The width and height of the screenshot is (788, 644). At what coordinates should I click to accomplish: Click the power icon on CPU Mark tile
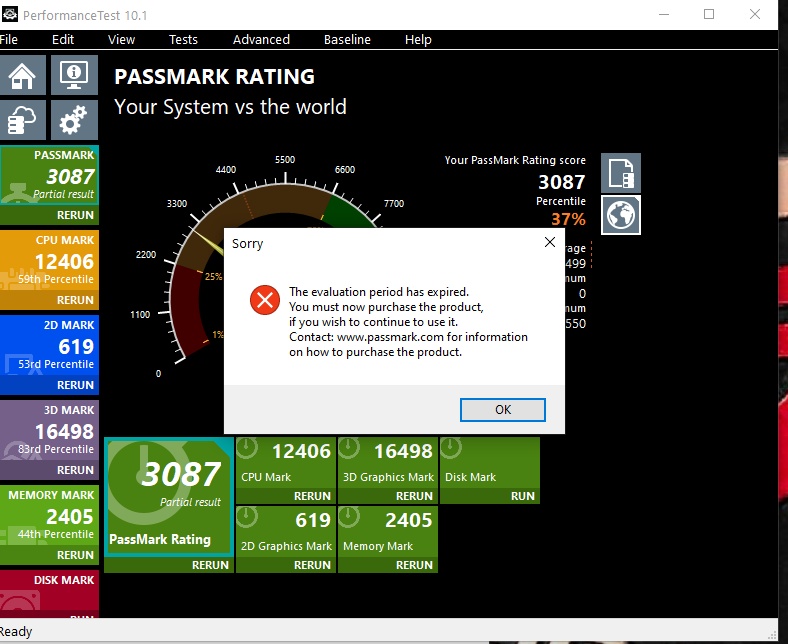tap(247, 448)
